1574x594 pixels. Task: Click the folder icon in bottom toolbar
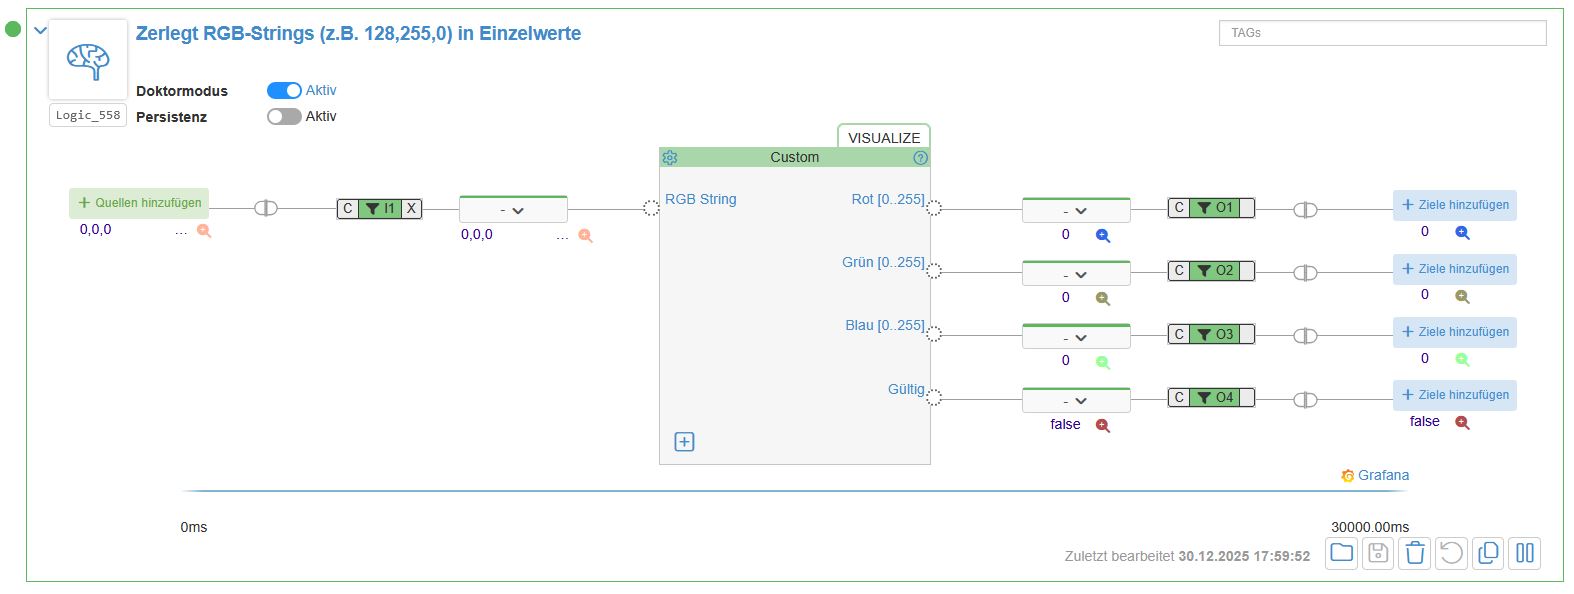click(1341, 553)
